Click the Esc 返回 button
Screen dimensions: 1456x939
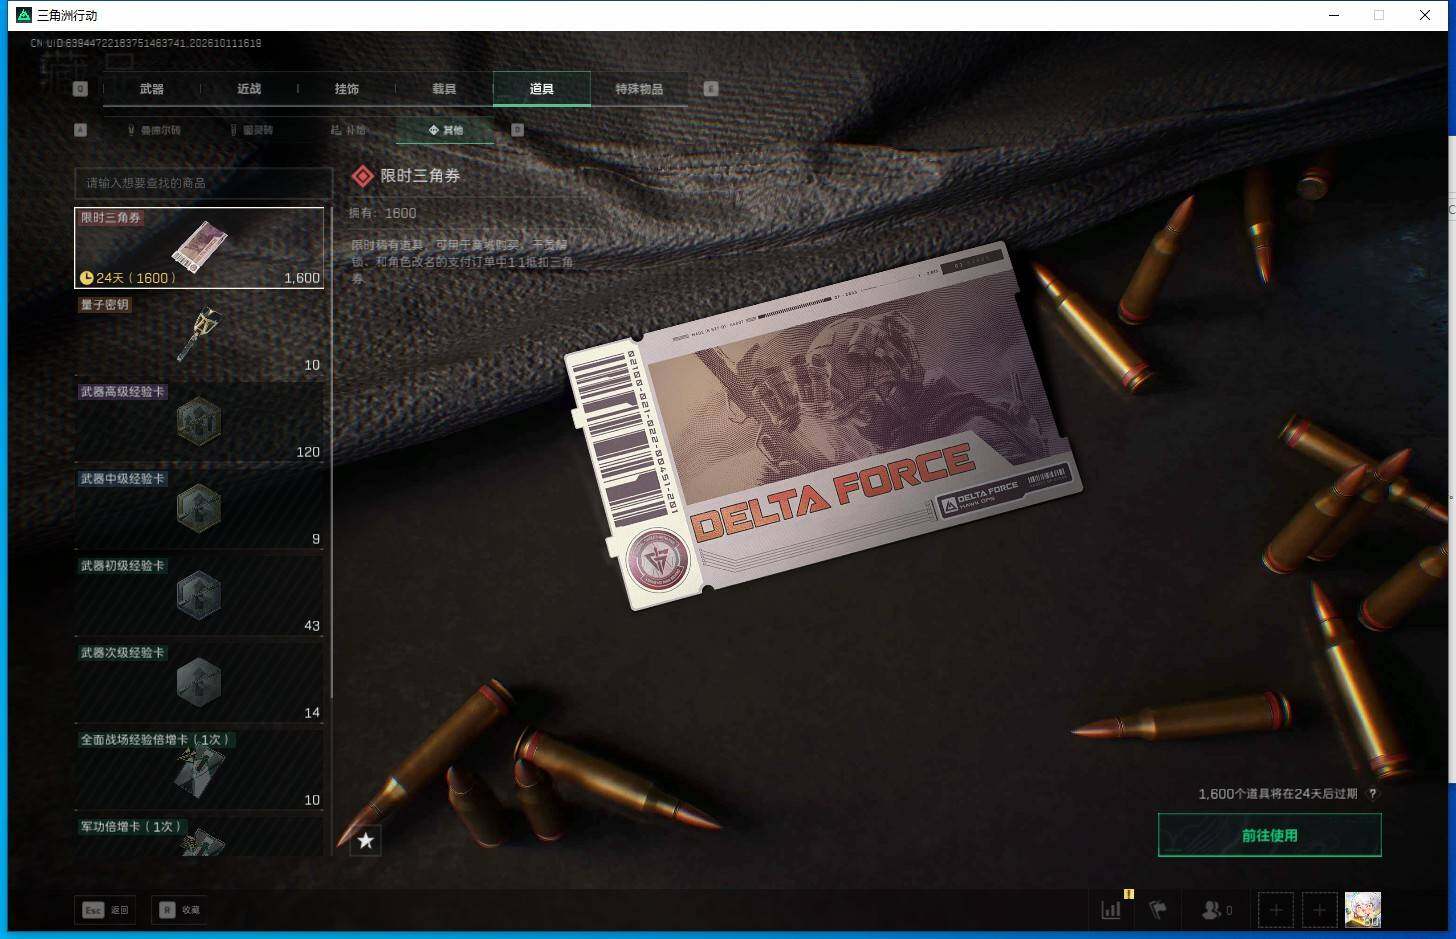pos(105,910)
